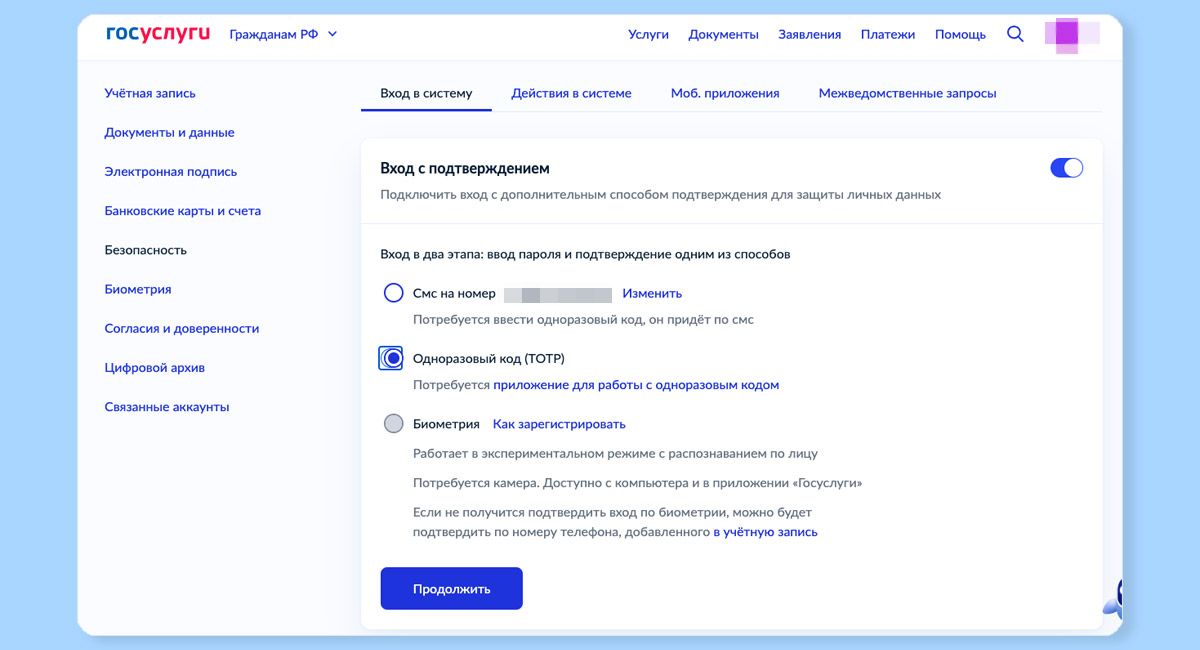Switch to the Действия в системе tab

pyautogui.click(x=571, y=93)
